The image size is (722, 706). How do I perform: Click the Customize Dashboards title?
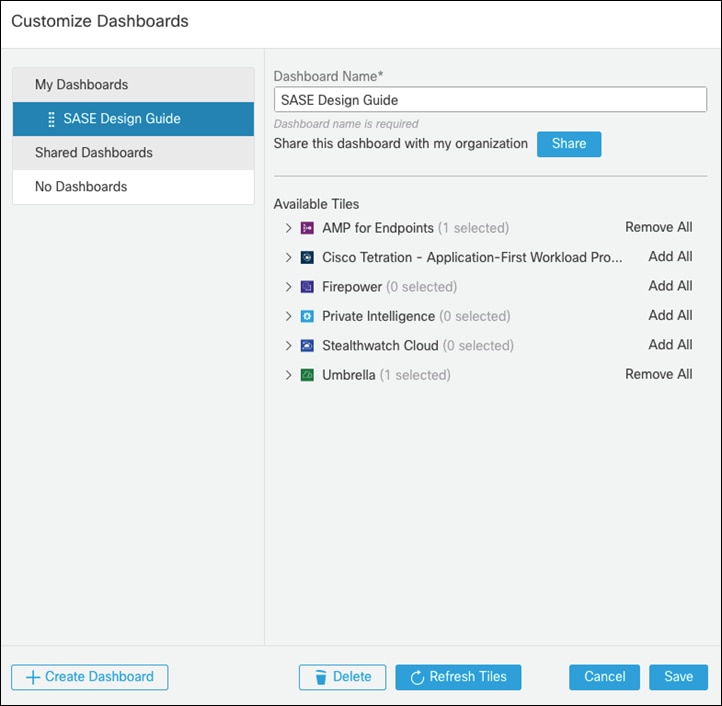tap(100, 21)
